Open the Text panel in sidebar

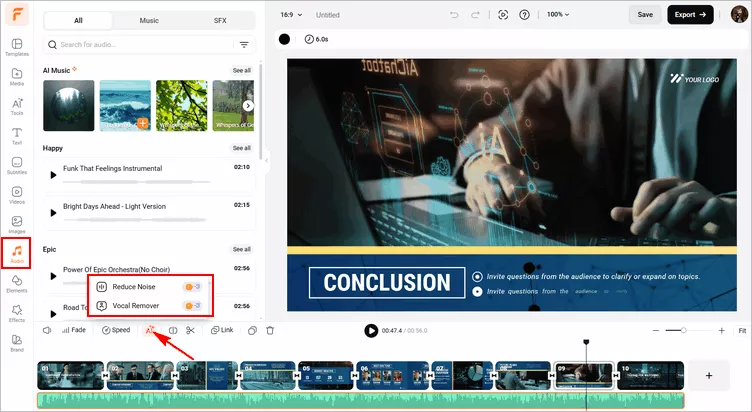click(x=17, y=136)
